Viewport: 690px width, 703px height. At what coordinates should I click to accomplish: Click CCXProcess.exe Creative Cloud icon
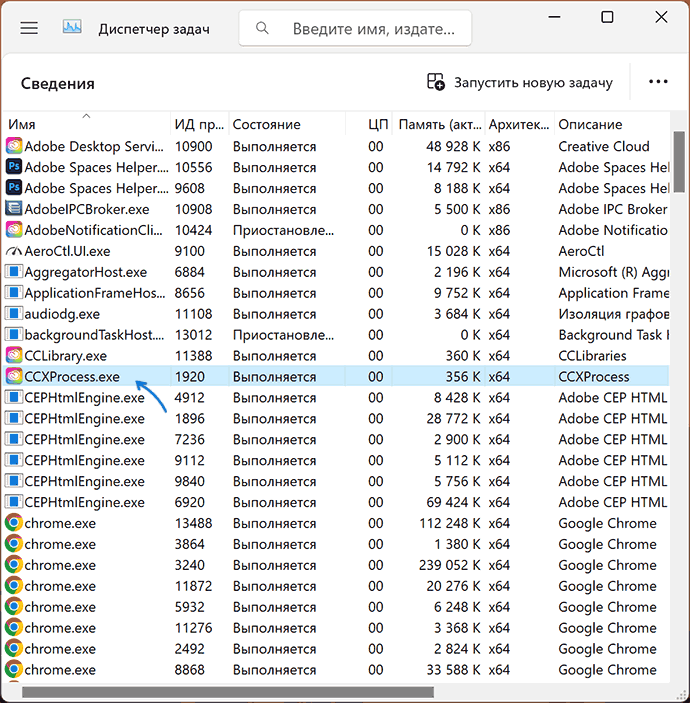[x=14, y=376]
